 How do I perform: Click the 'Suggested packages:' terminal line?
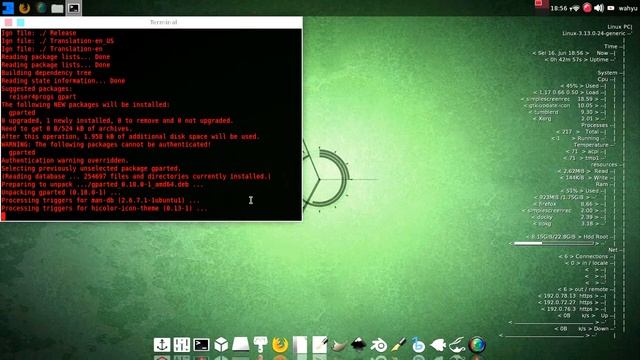(37, 89)
